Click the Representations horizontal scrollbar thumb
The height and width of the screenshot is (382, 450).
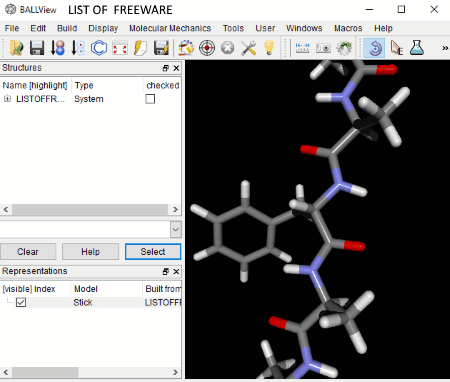[45, 372]
